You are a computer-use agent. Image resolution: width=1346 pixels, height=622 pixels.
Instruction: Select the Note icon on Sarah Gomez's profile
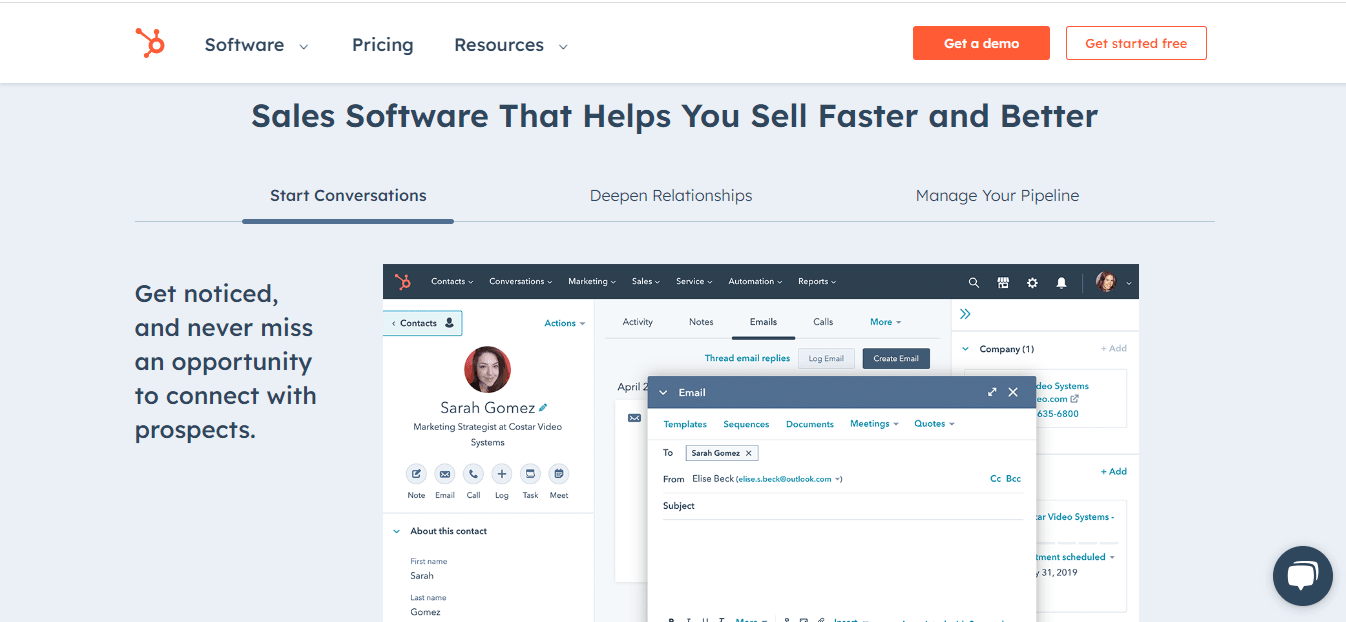(x=416, y=473)
